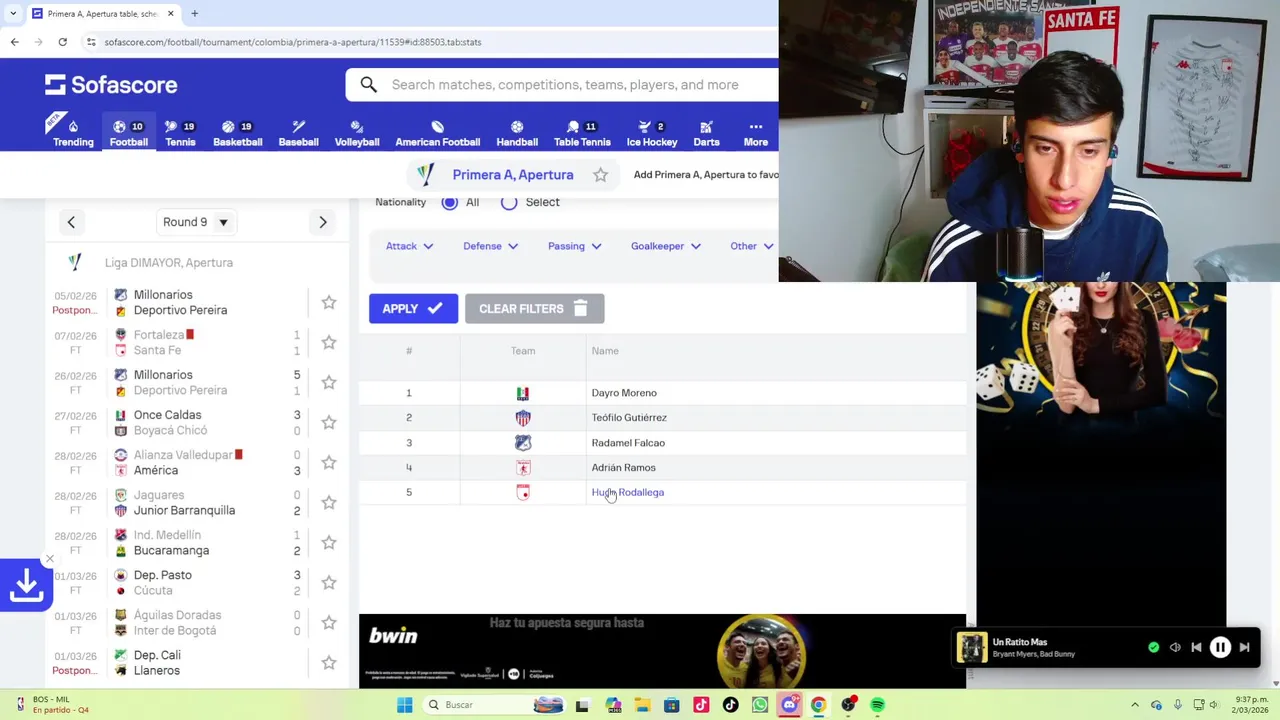The height and width of the screenshot is (720, 1280).
Task: Click the browser address bar URL
Action: [x=293, y=42]
